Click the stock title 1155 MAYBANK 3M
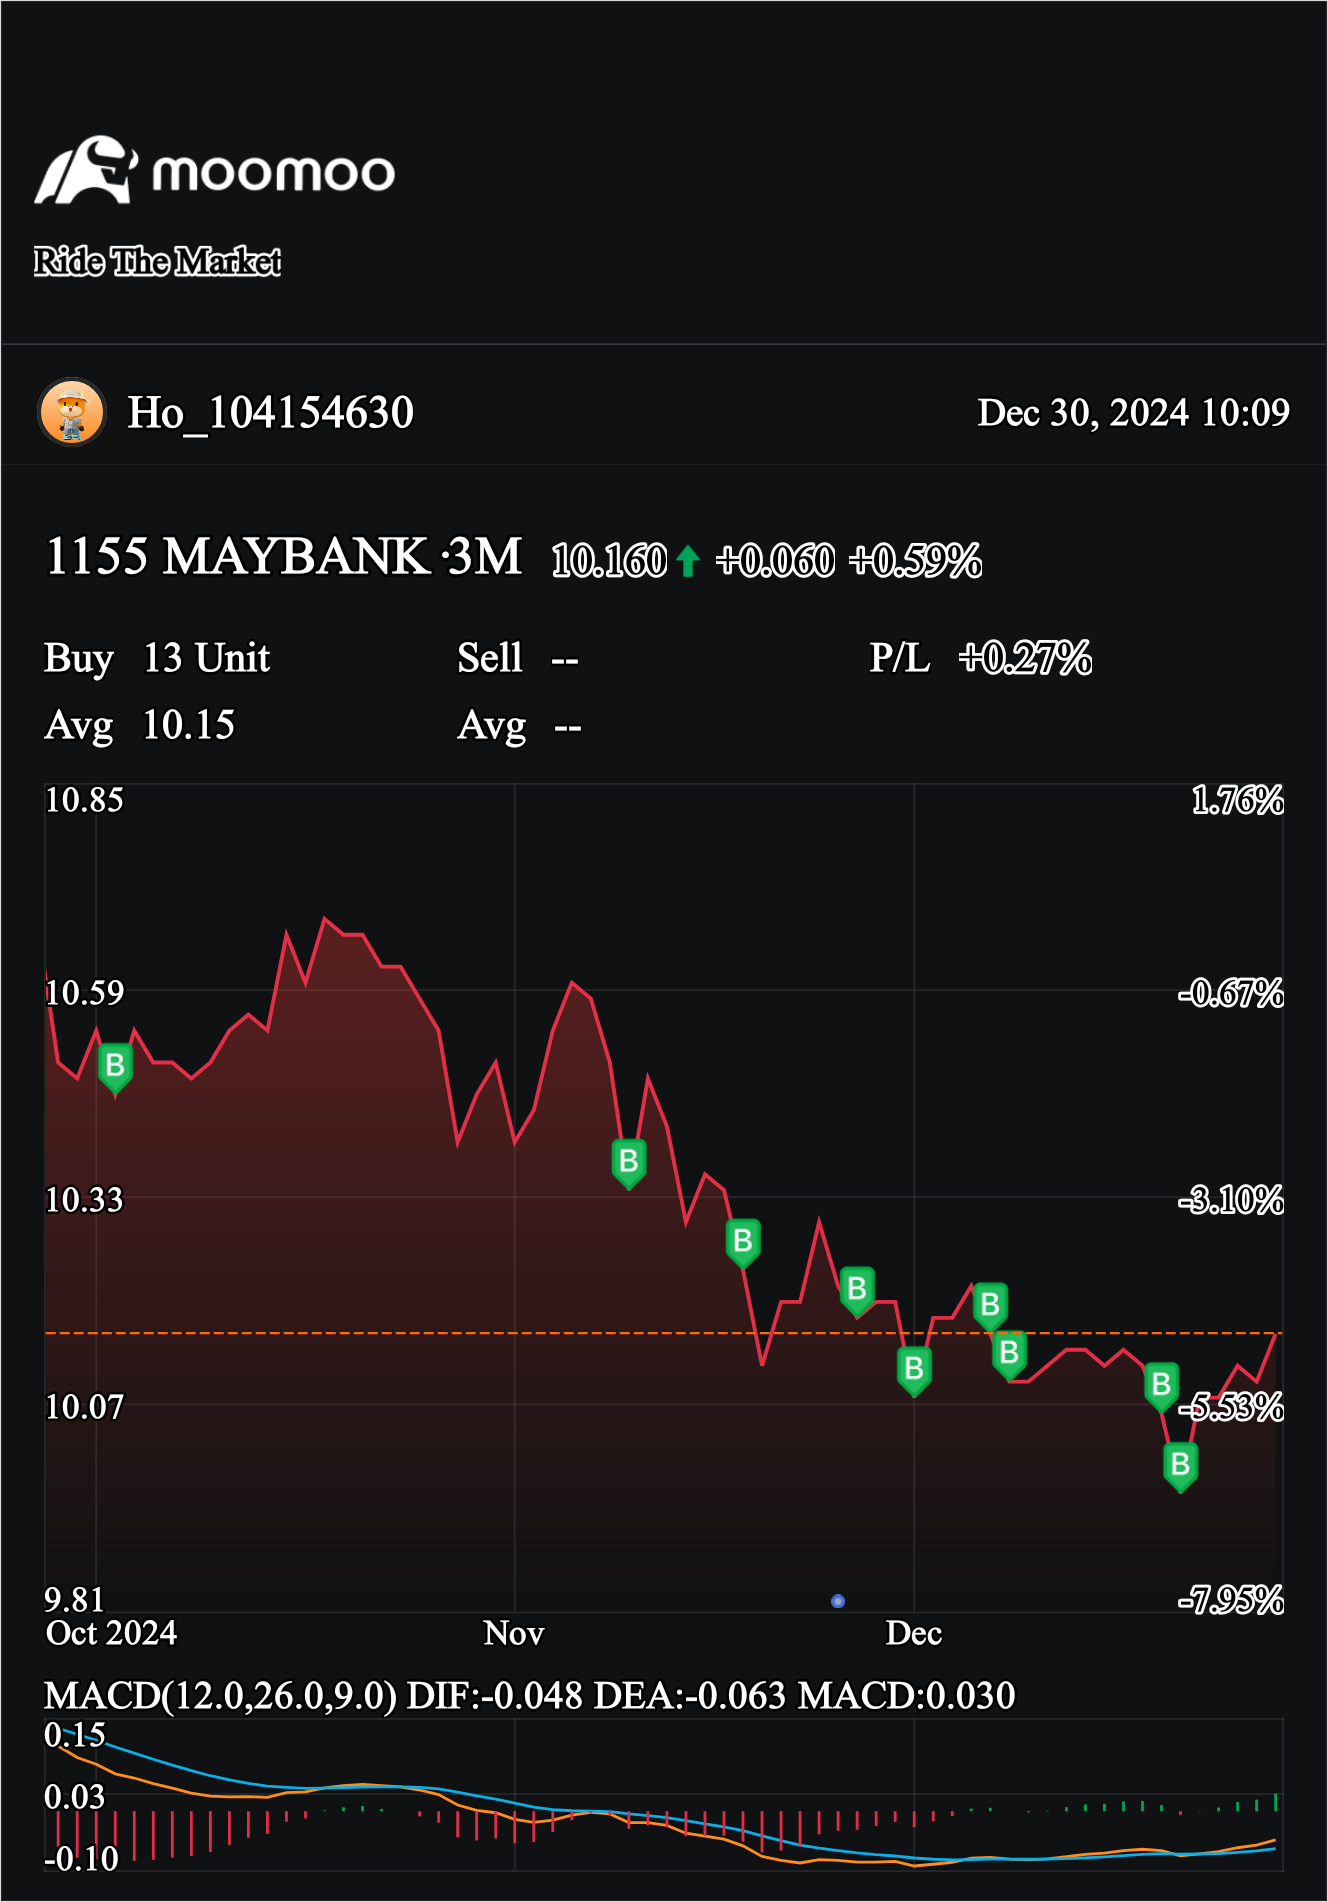 284,556
